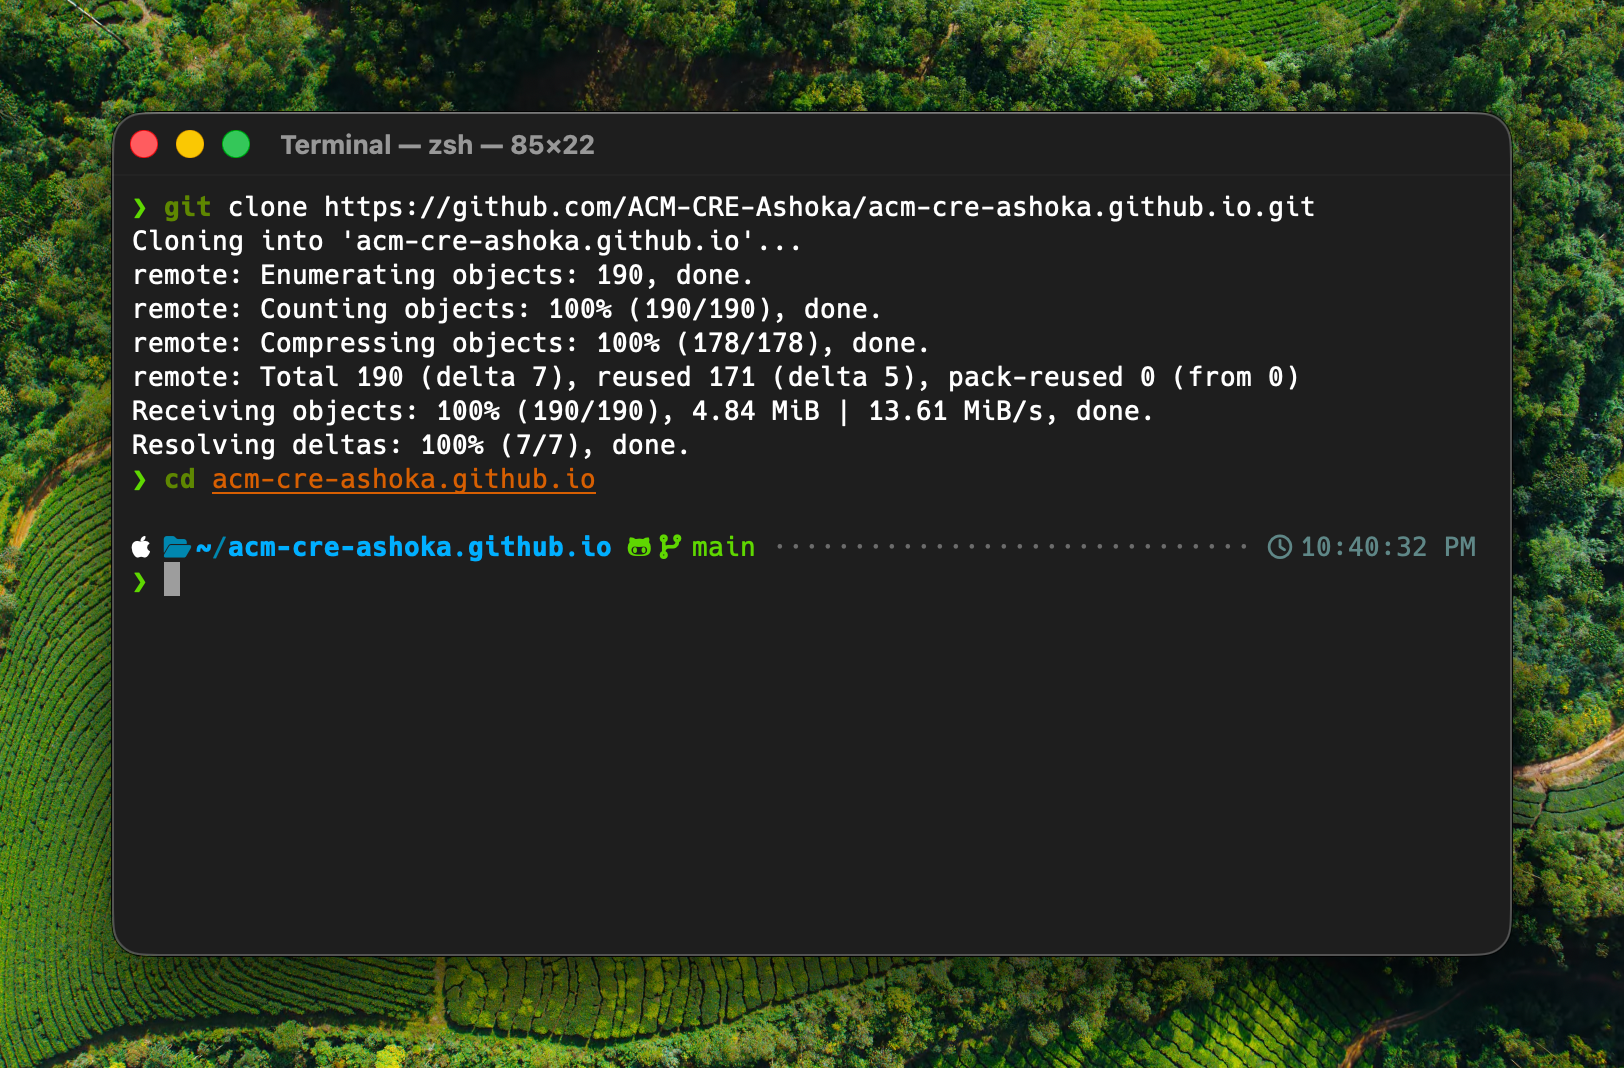Click the prompt arrow beside the block cursor
Screen dimensions: 1624x1068
pyautogui.click(x=140, y=581)
